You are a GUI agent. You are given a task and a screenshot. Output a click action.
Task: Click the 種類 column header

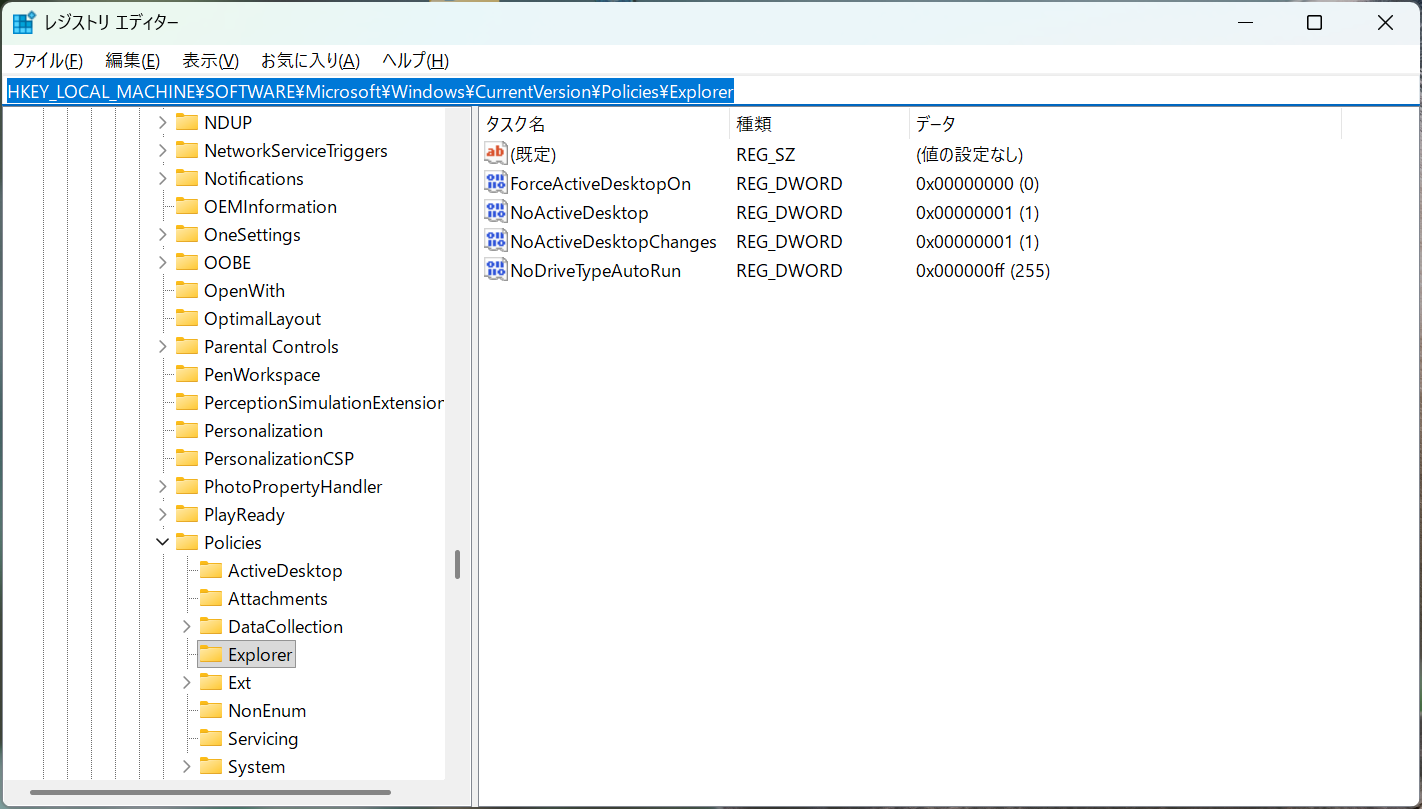[819, 124]
